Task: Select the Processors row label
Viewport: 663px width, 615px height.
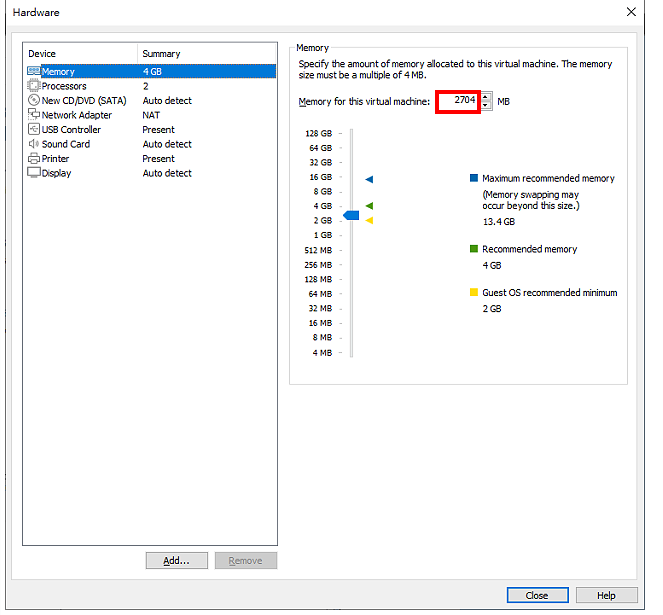Action: pyautogui.click(x=64, y=86)
